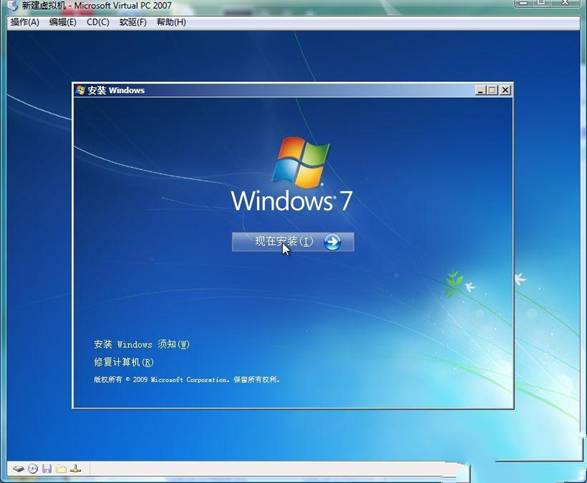Click the 安装 Windows setup window icon
Screen dimensions: 587x483
point(80,90)
